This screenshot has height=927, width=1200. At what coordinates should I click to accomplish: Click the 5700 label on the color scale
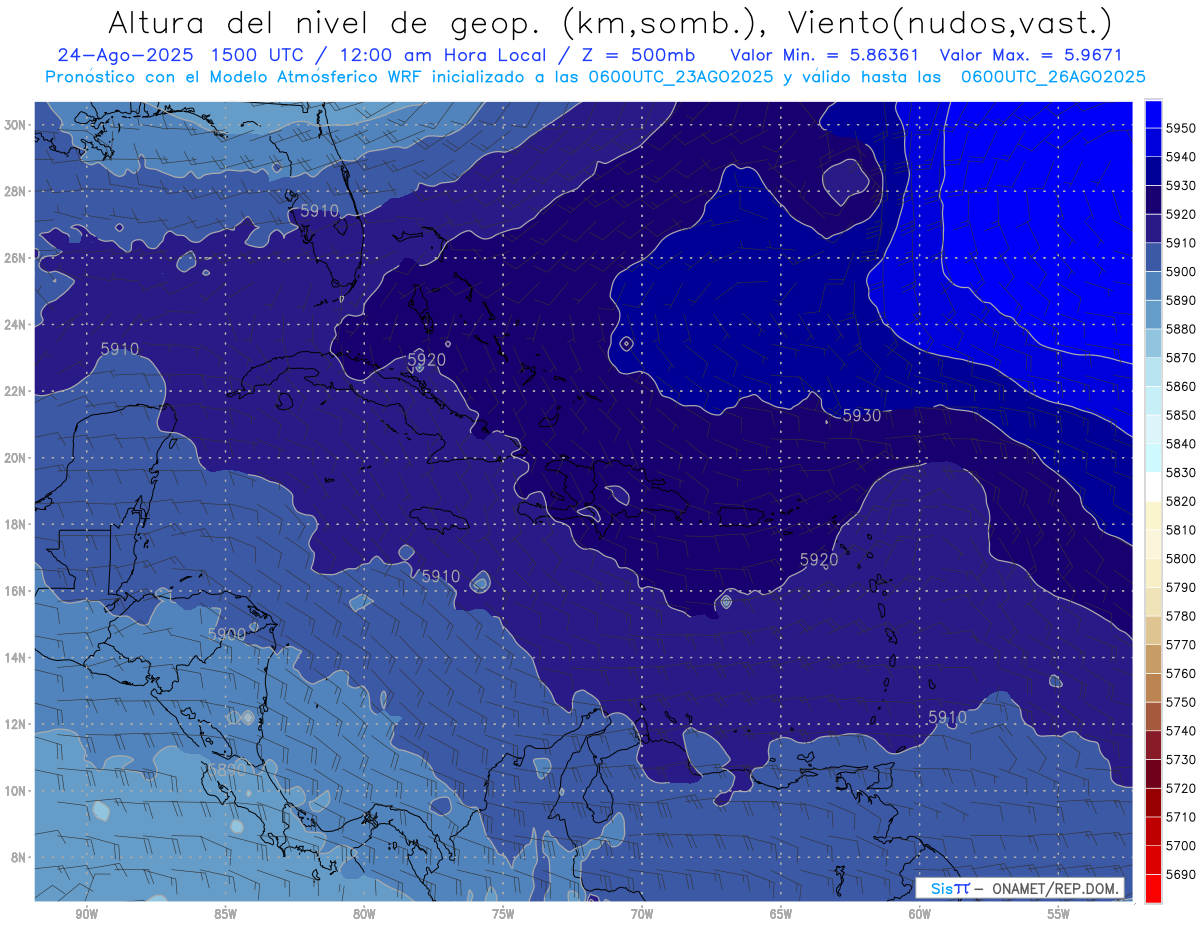point(1181,845)
